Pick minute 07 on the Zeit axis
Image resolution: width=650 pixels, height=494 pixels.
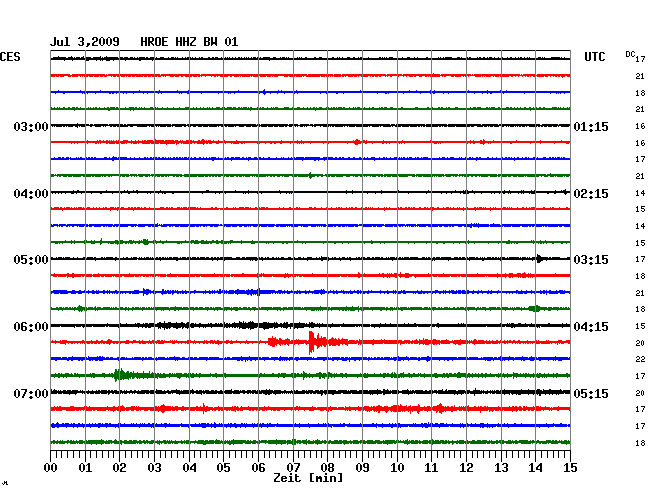click(x=293, y=468)
